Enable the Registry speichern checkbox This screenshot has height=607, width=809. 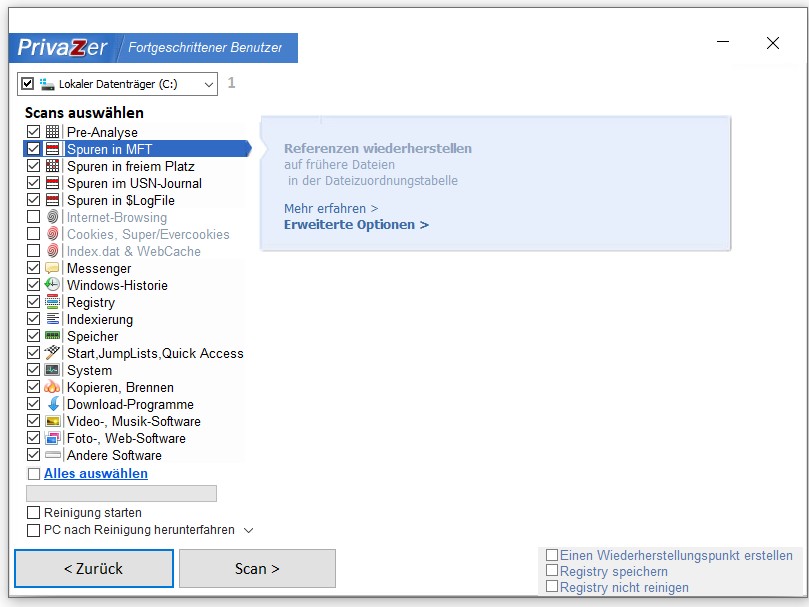pos(552,570)
